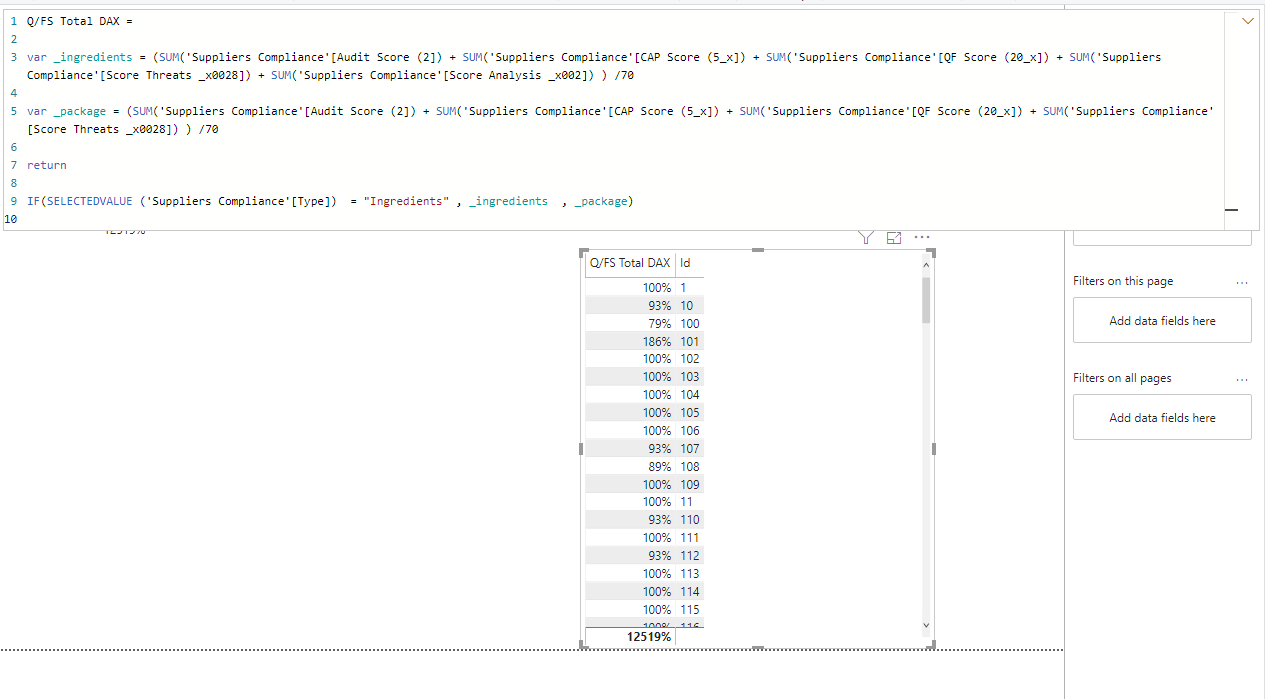Place cursor on 'Q/FS Total DAX =' in formula line 1

click(x=80, y=21)
